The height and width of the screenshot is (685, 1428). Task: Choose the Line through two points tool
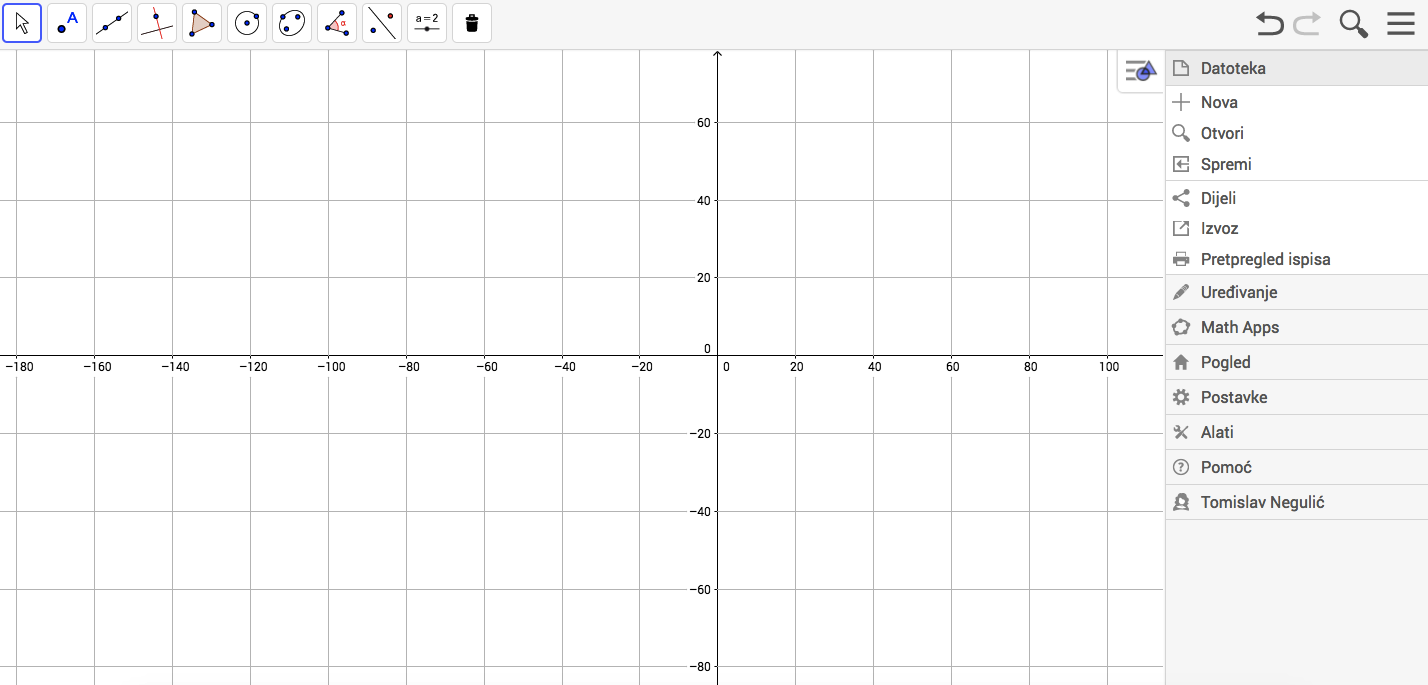[x=112, y=23]
